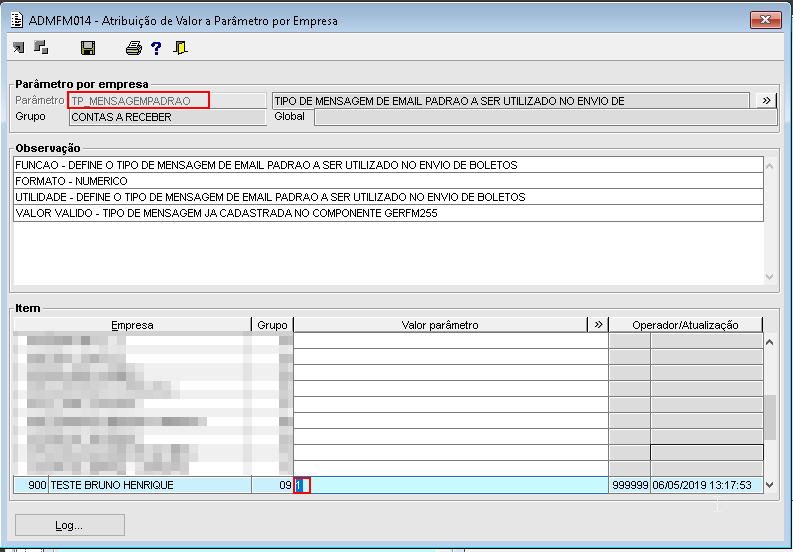Click the Parâmetro field TP_MENSAGEMPADRAO
This screenshot has height=552, width=793.
pyautogui.click(x=167, y=101)
